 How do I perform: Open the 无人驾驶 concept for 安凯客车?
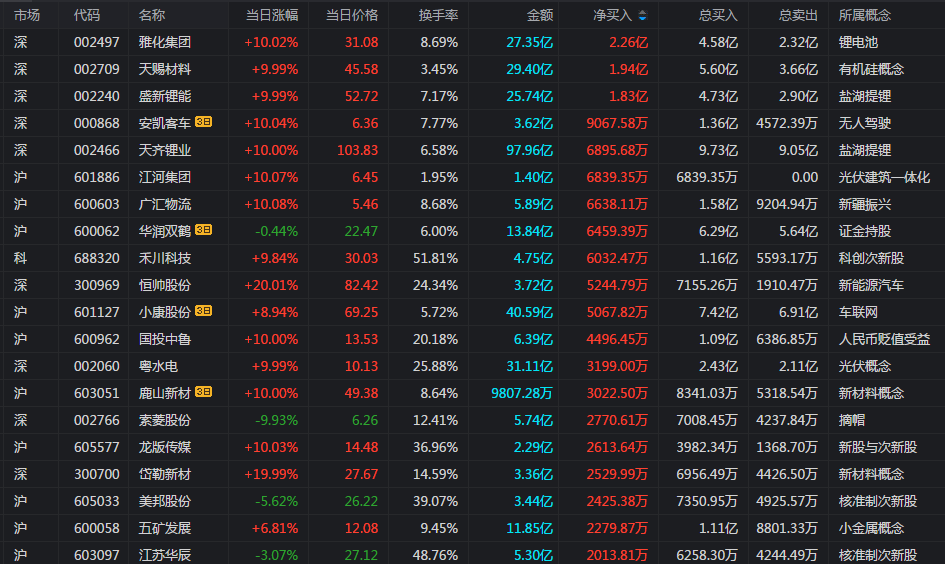tap(864, 124)
